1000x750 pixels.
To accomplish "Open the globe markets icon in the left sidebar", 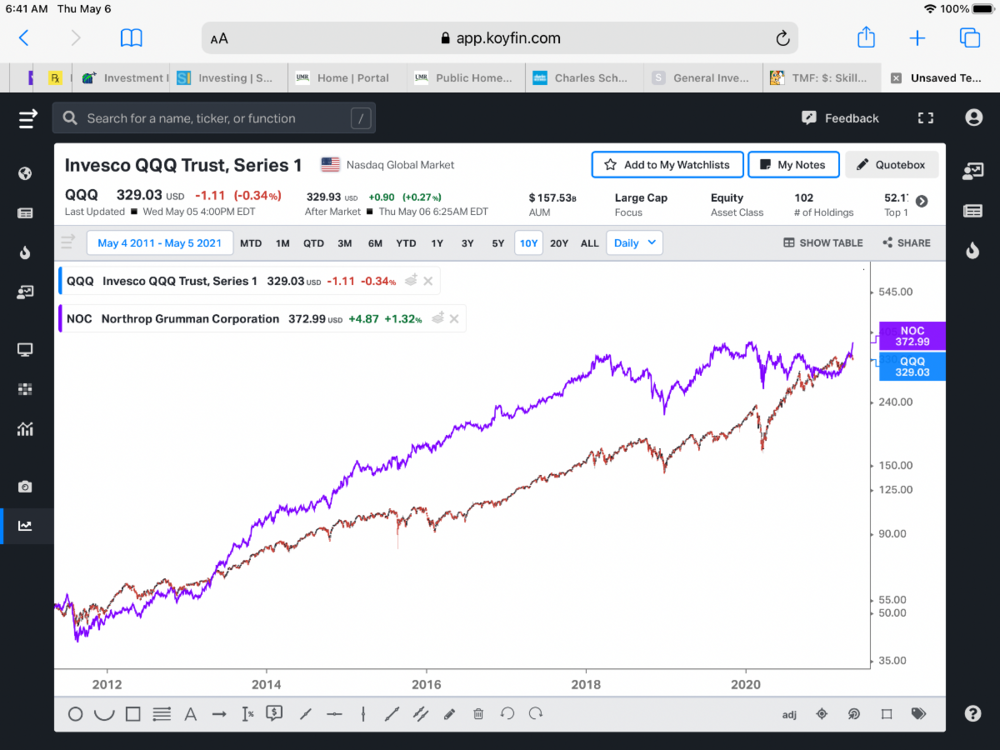I will click(25, 173).
